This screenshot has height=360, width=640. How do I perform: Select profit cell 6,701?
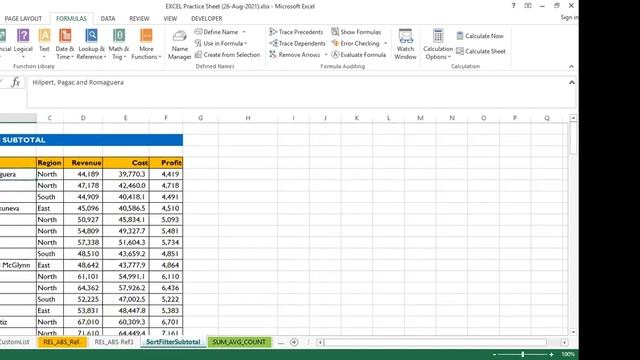click(x=166, y=322)
